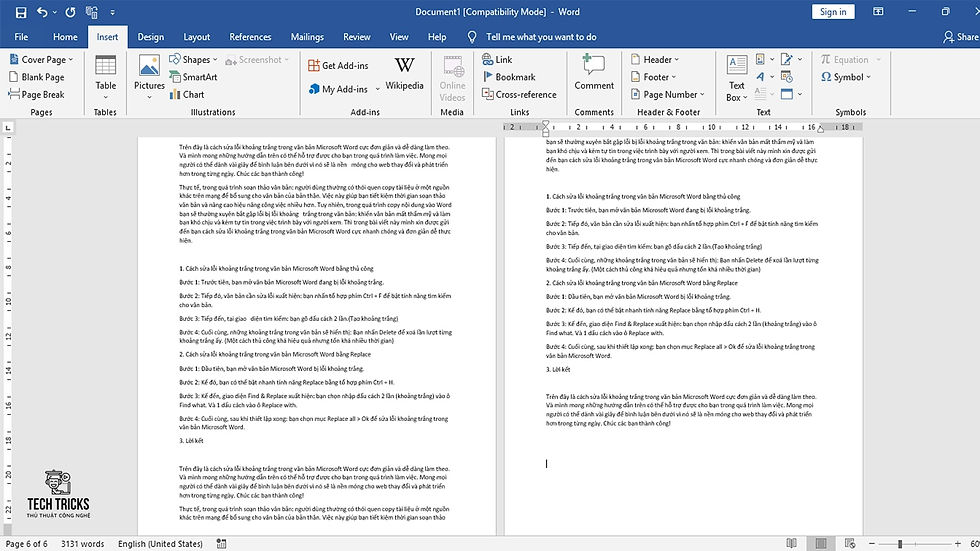Click the Share button
980x551 pixels.
pyautogui.click(x=961, y=37)
